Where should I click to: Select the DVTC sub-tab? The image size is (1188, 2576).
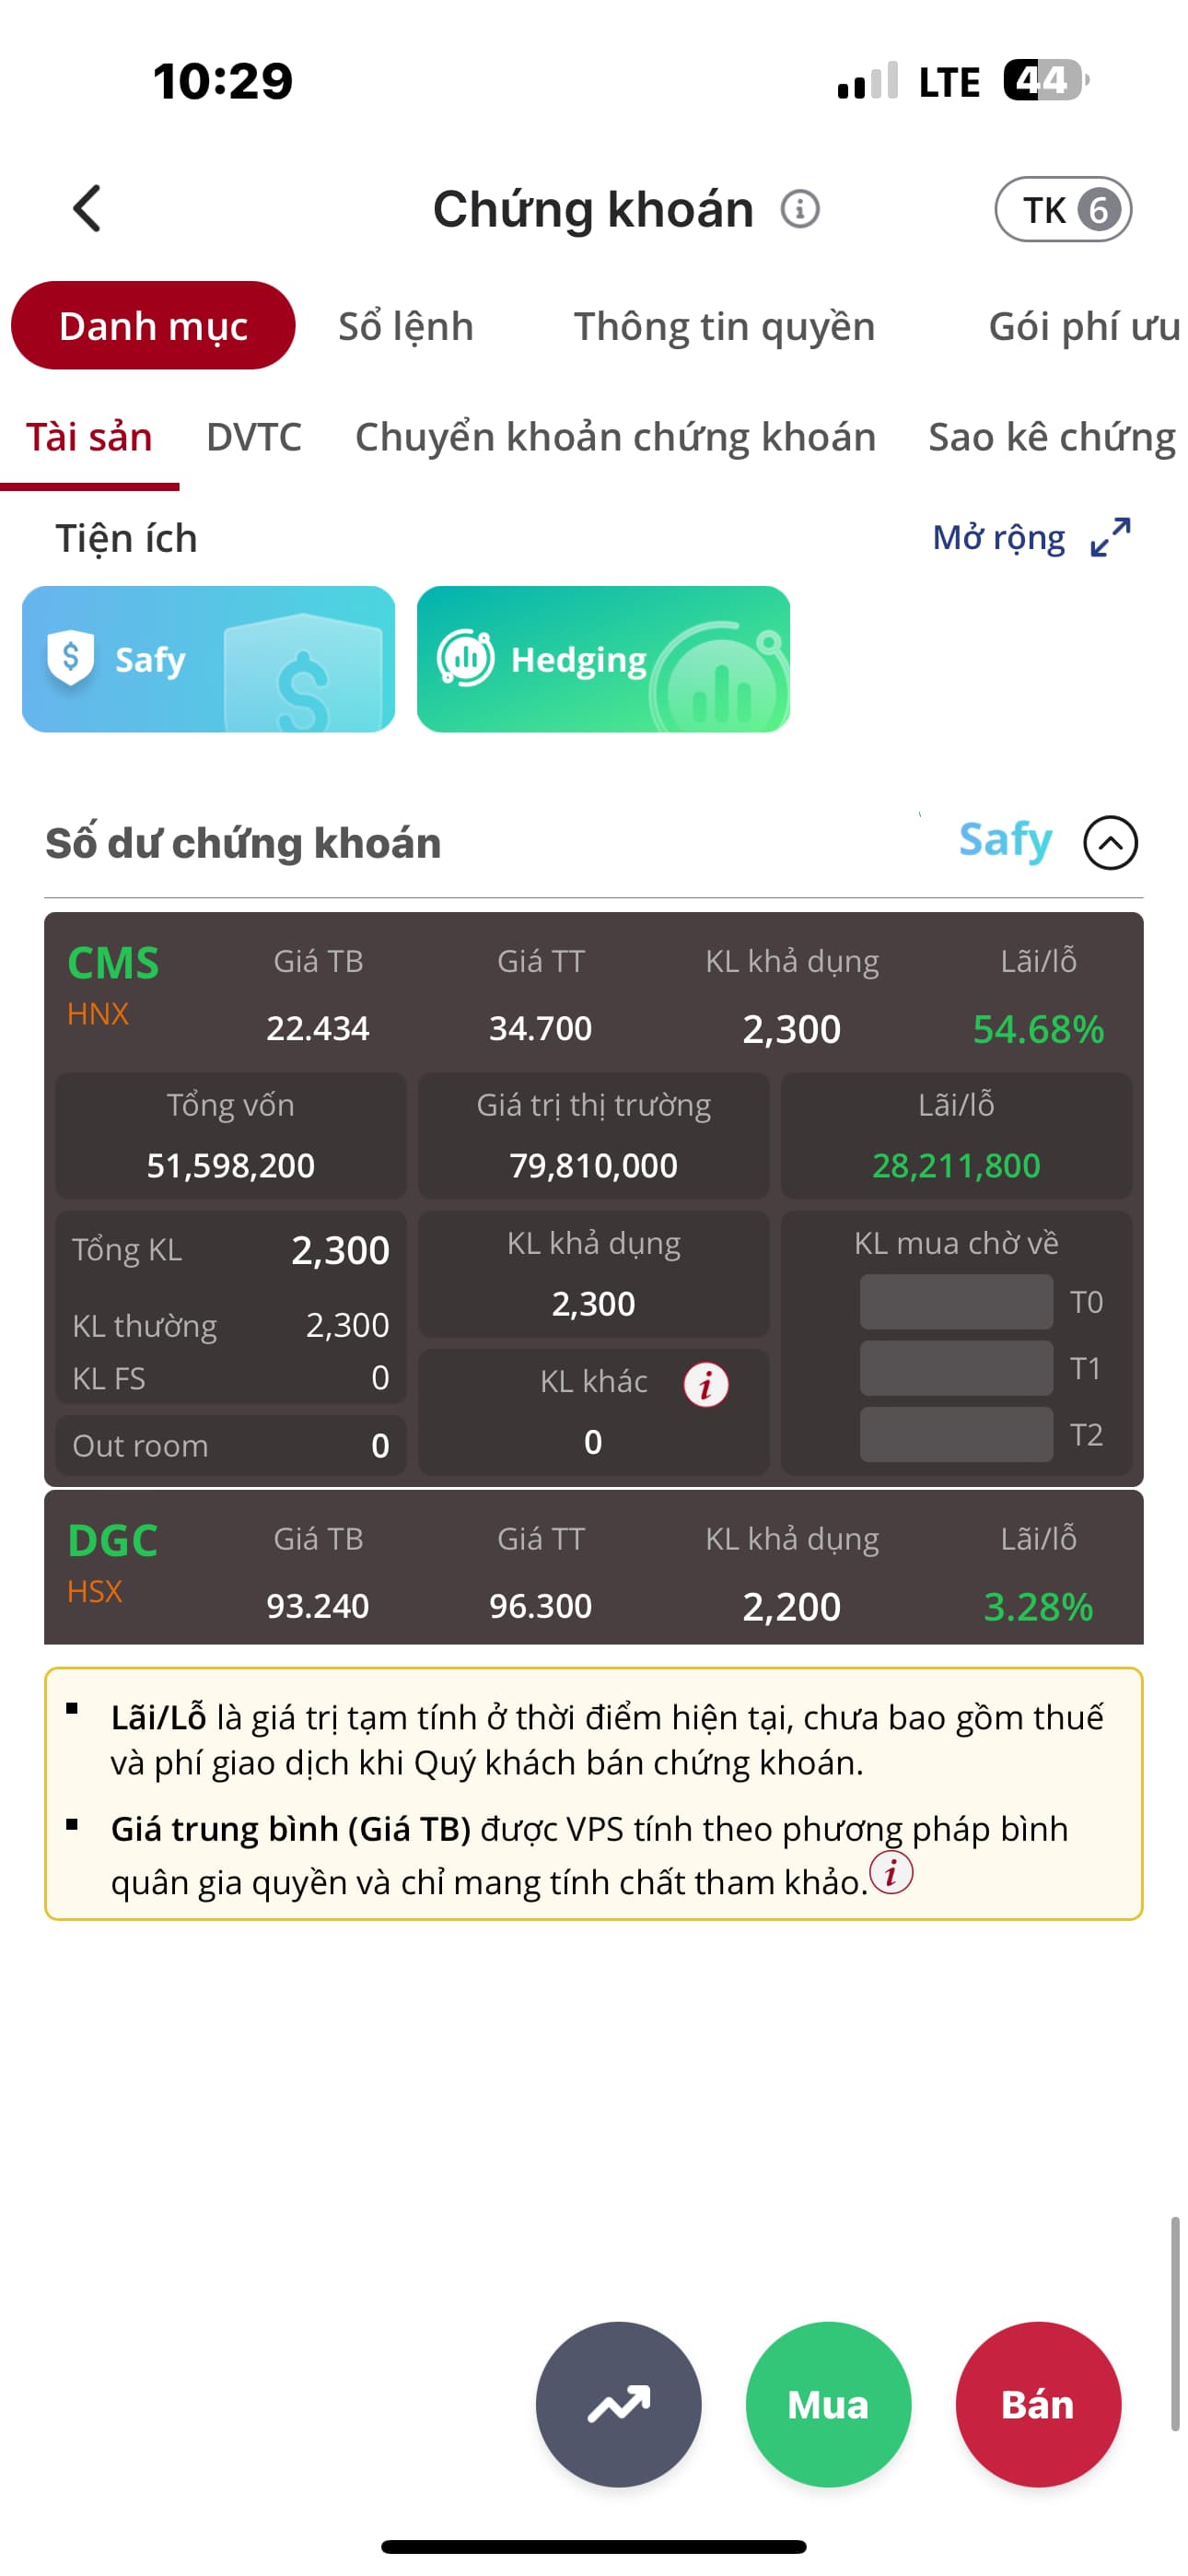coord(253,437)
